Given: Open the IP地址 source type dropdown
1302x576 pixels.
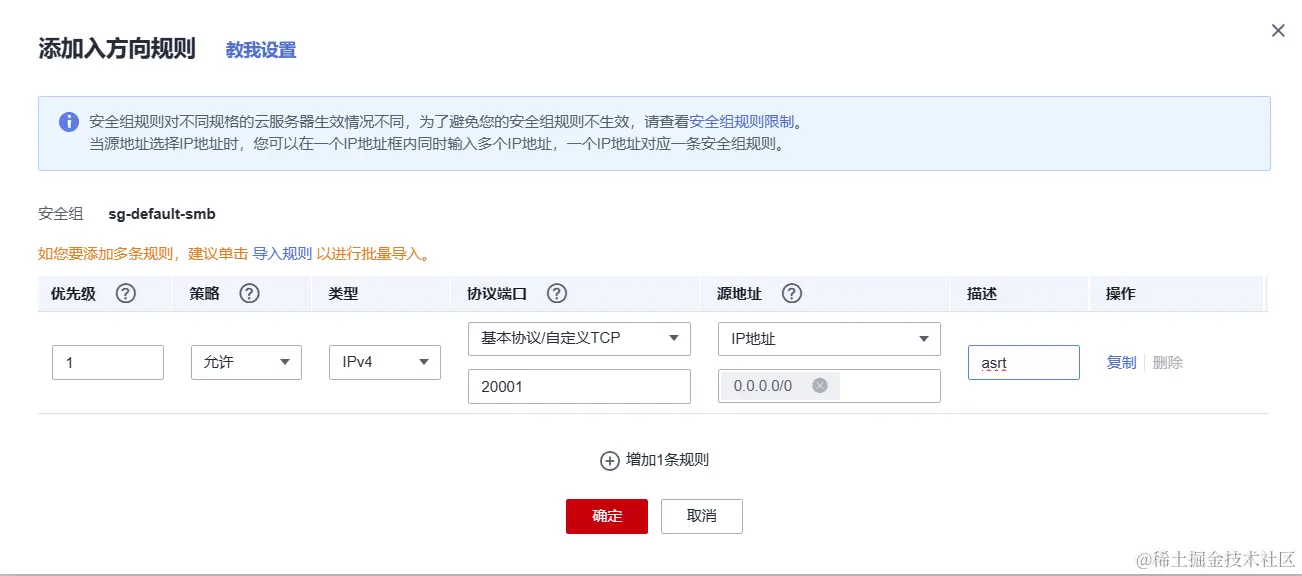Looking at the screenshot, I should (x=829, y=339).
